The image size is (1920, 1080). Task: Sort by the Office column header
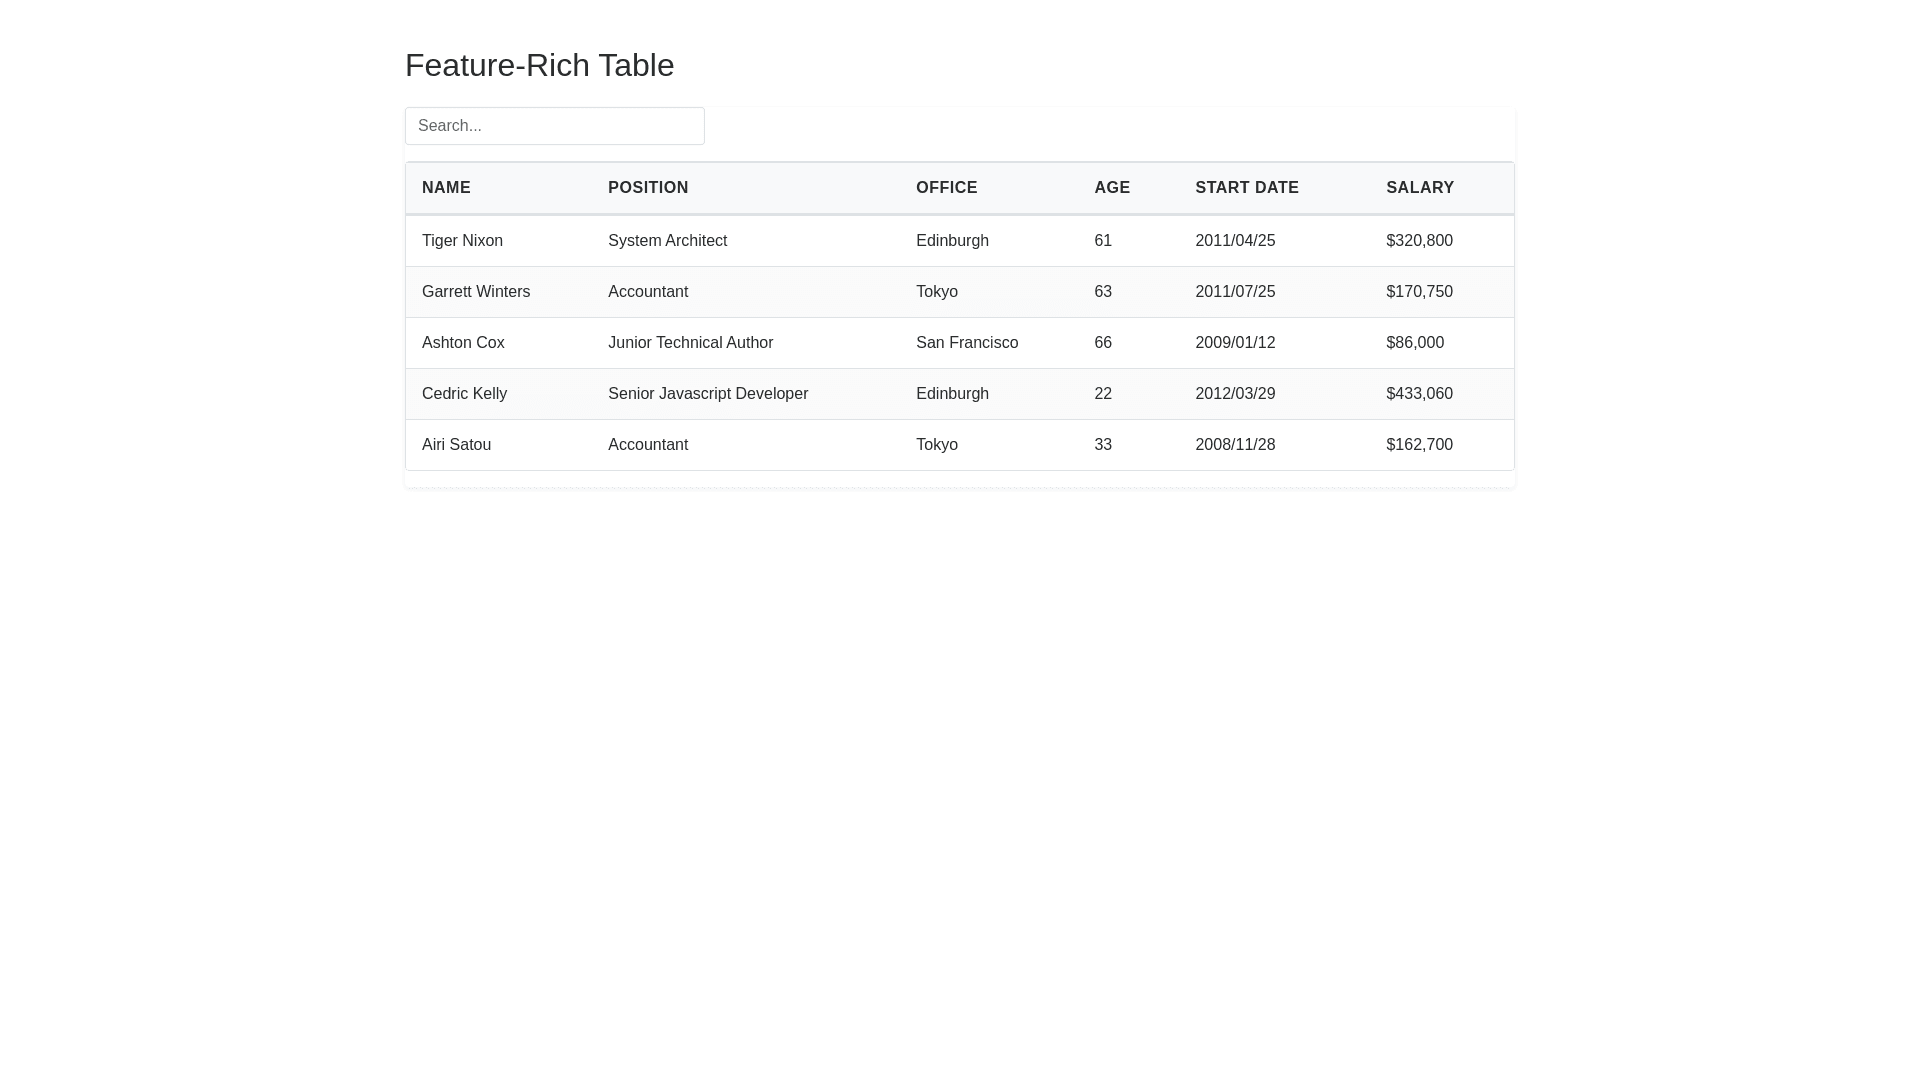(x=946, y=188)
